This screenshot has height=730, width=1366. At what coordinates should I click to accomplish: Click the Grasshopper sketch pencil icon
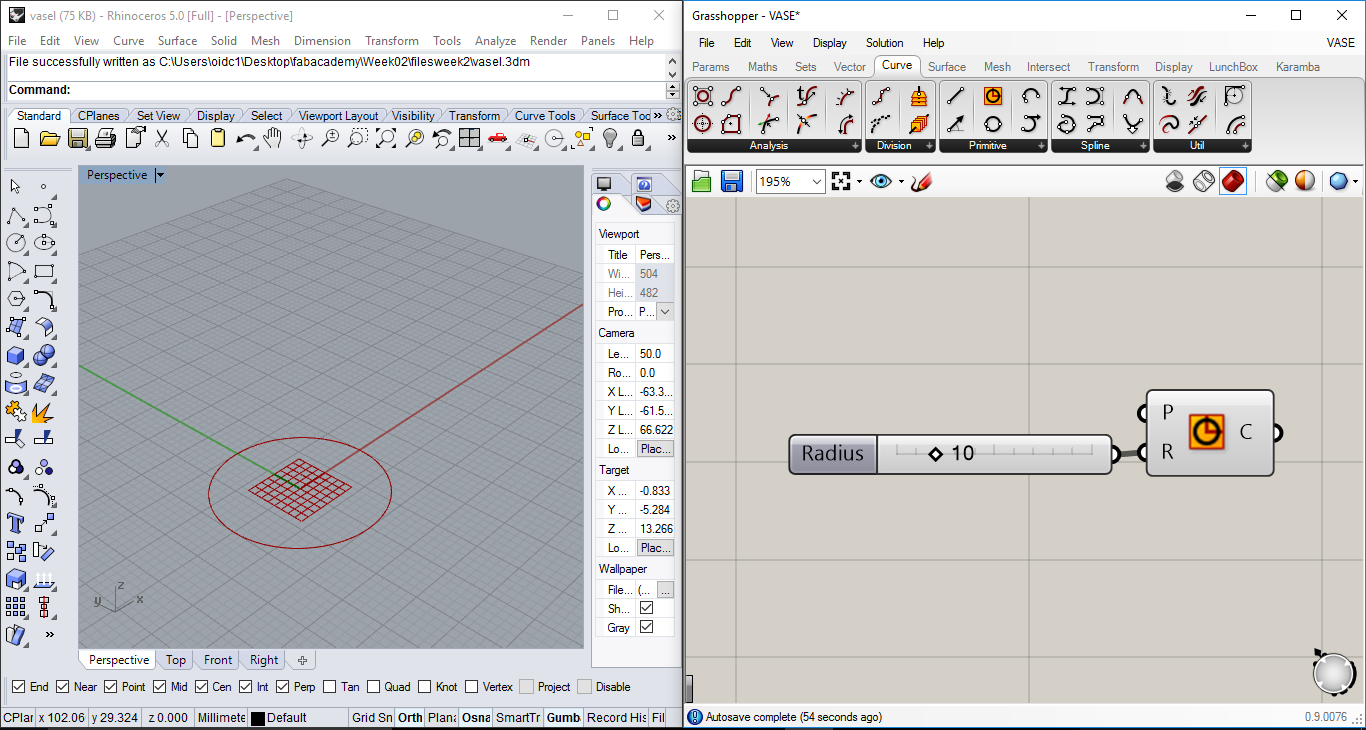click(921, 181)
